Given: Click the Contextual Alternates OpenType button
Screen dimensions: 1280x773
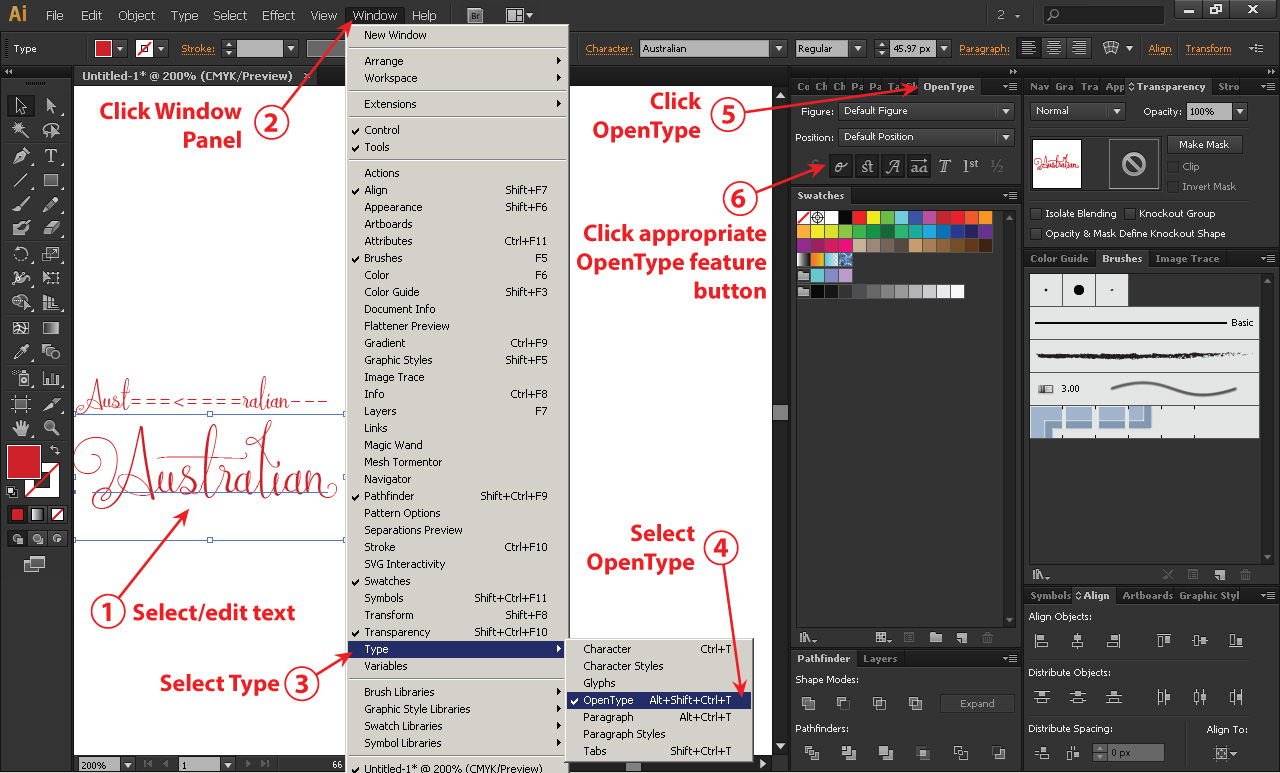Looking at the screenshot, I should pyautogui.click(x=841, y=167).
